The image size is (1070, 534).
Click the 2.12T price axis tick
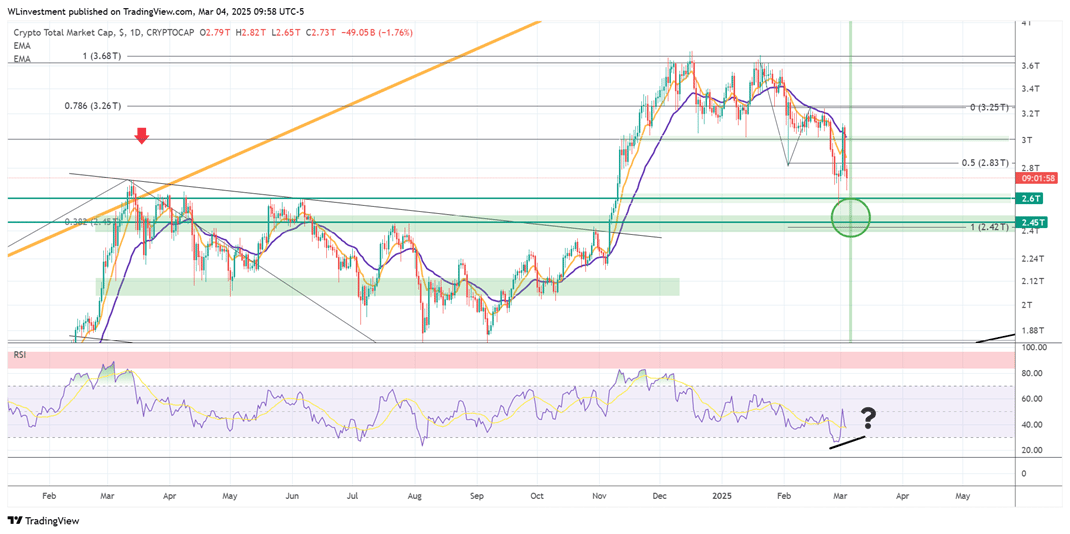[1032, 281]
